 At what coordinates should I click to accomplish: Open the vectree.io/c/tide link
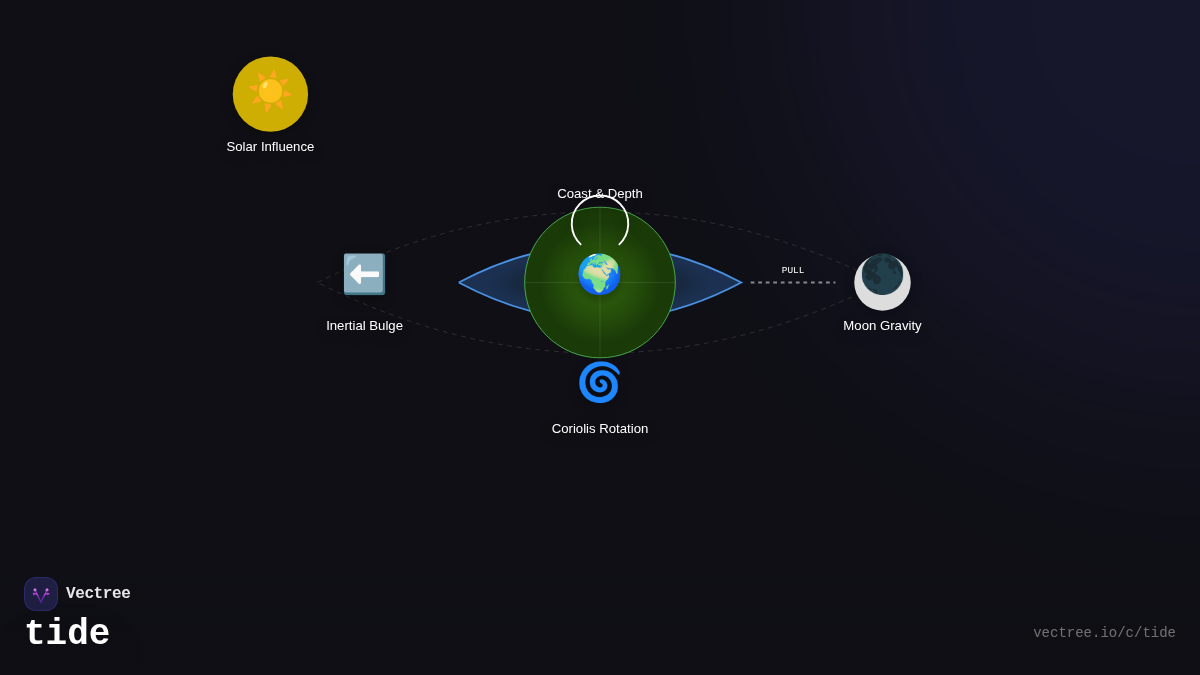(1104, 633)
